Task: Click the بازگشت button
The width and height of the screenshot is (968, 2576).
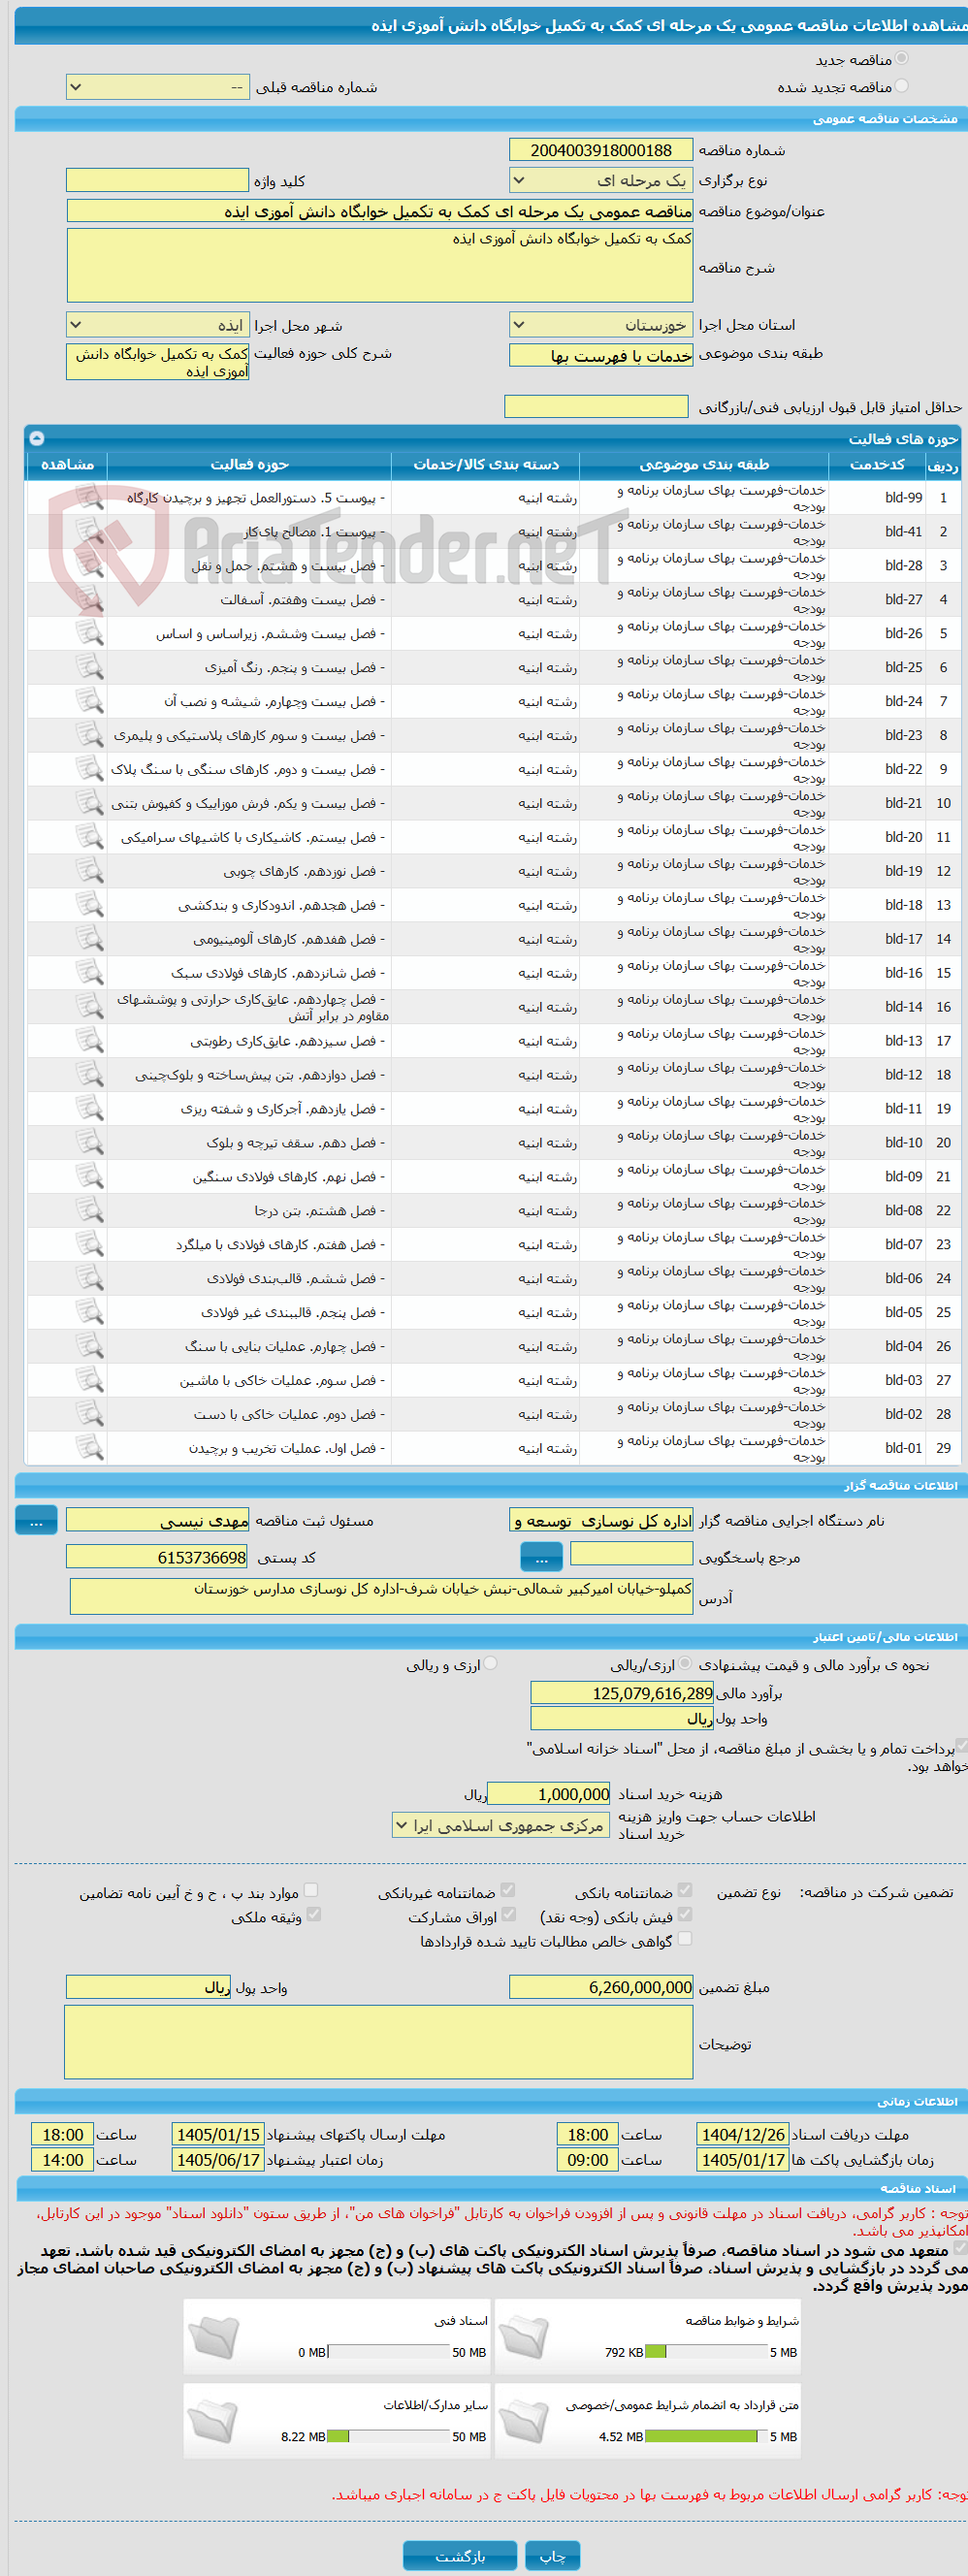Action: click(x=460, y=2556)
